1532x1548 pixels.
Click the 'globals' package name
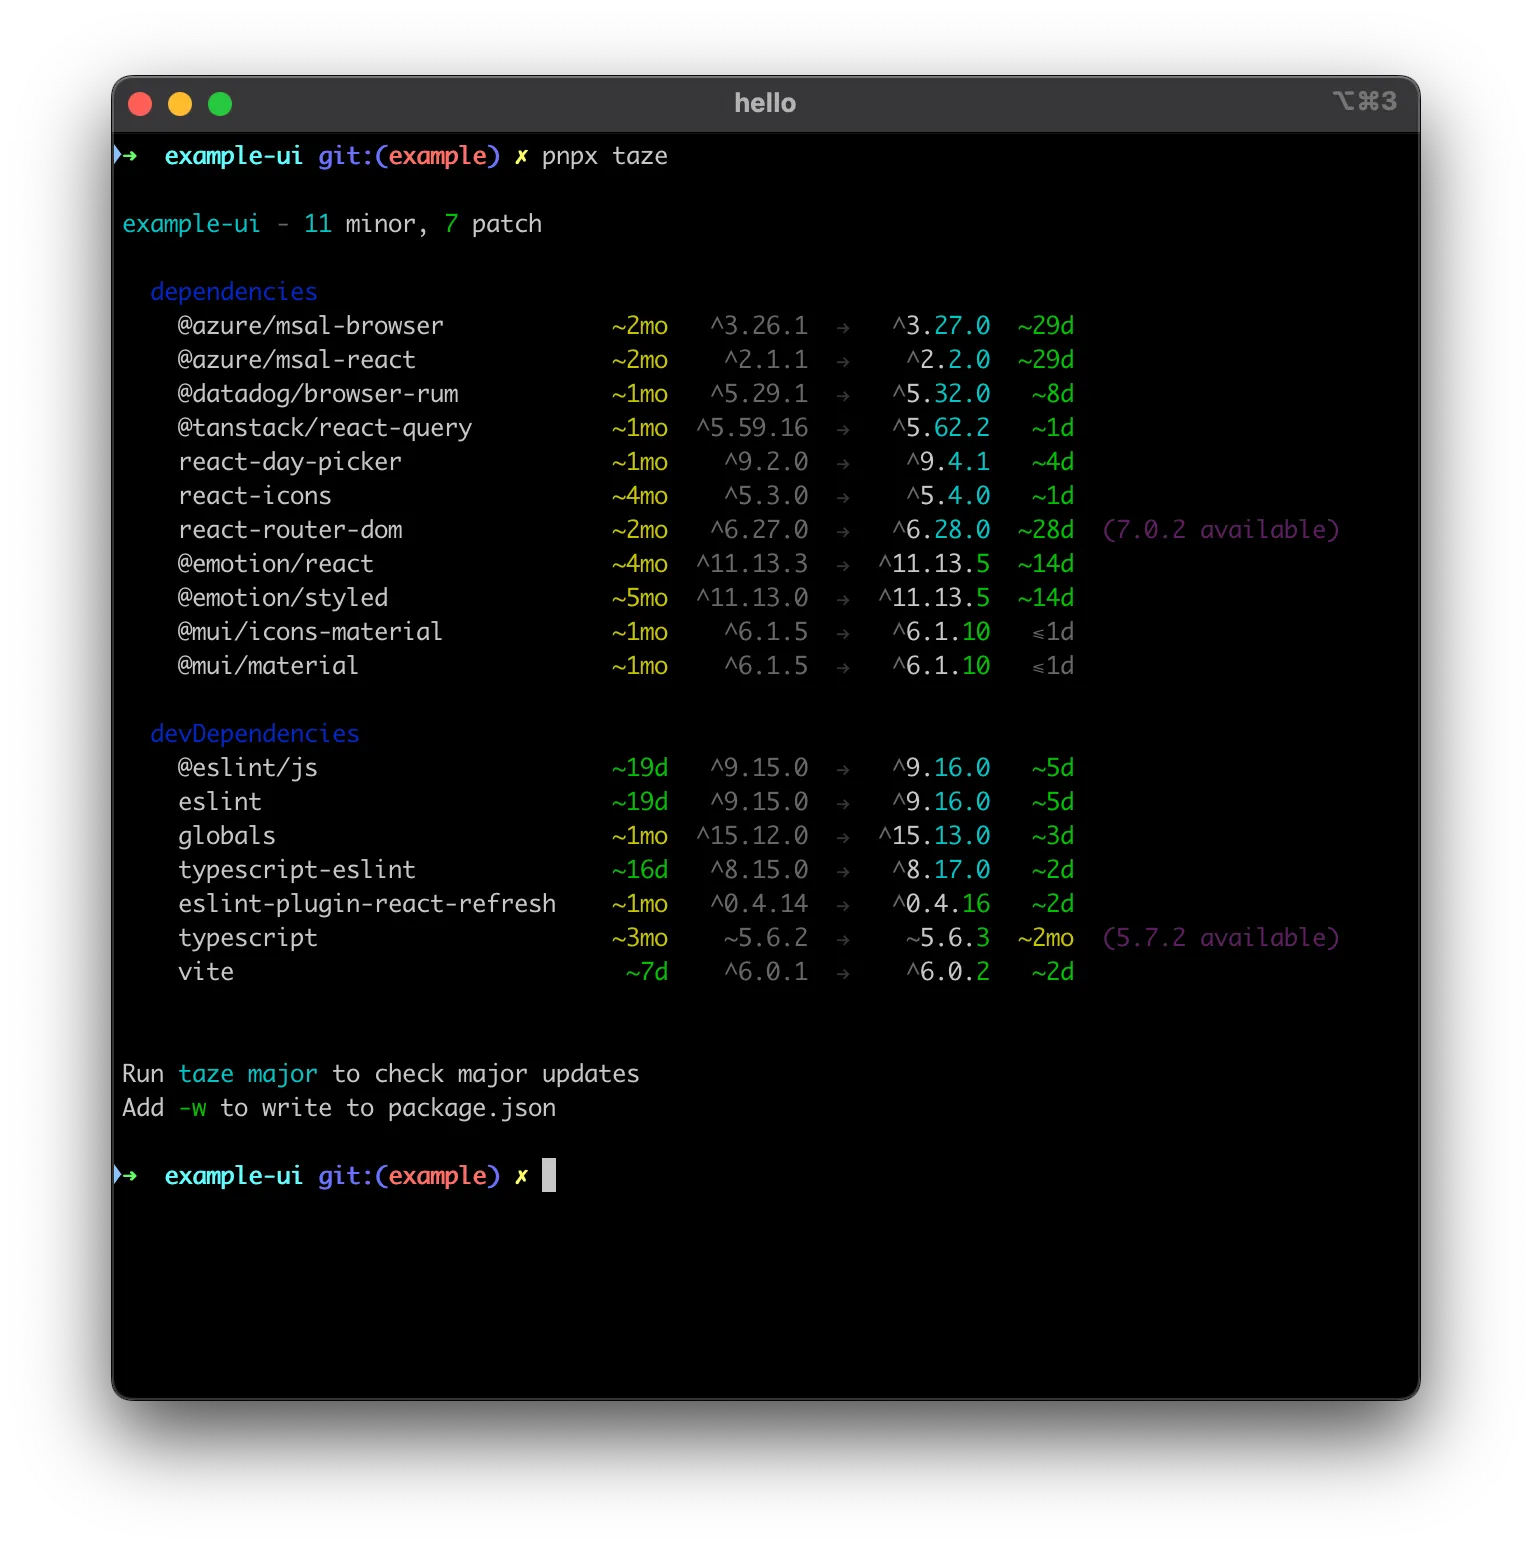point(227,836)
